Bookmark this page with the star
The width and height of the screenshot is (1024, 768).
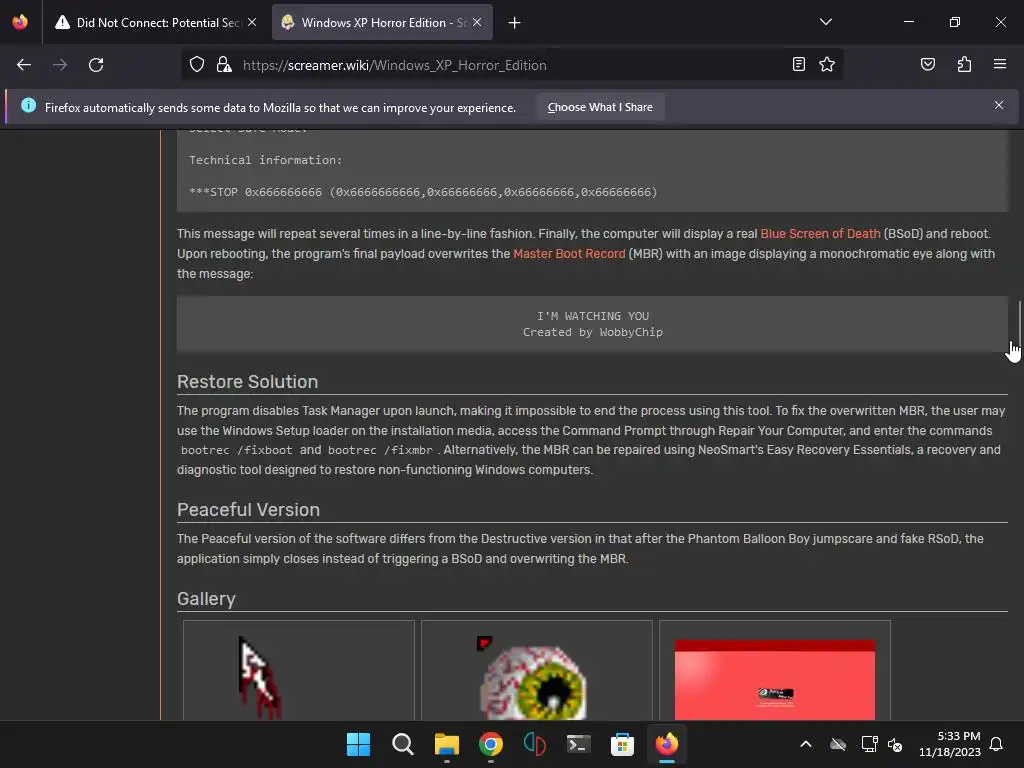pyautogui.click(x=827, y=64)
